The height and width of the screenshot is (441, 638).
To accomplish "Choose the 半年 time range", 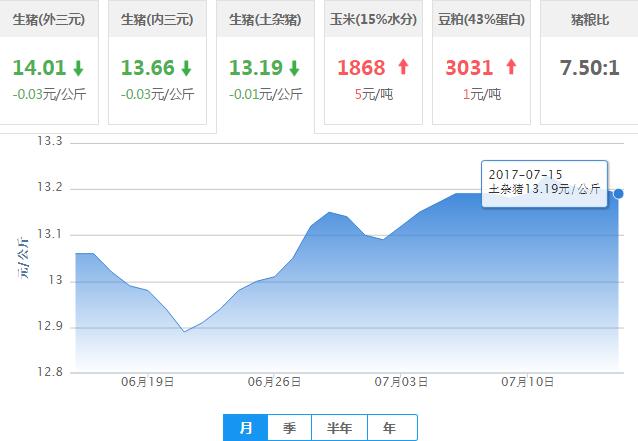I will 339,428.
